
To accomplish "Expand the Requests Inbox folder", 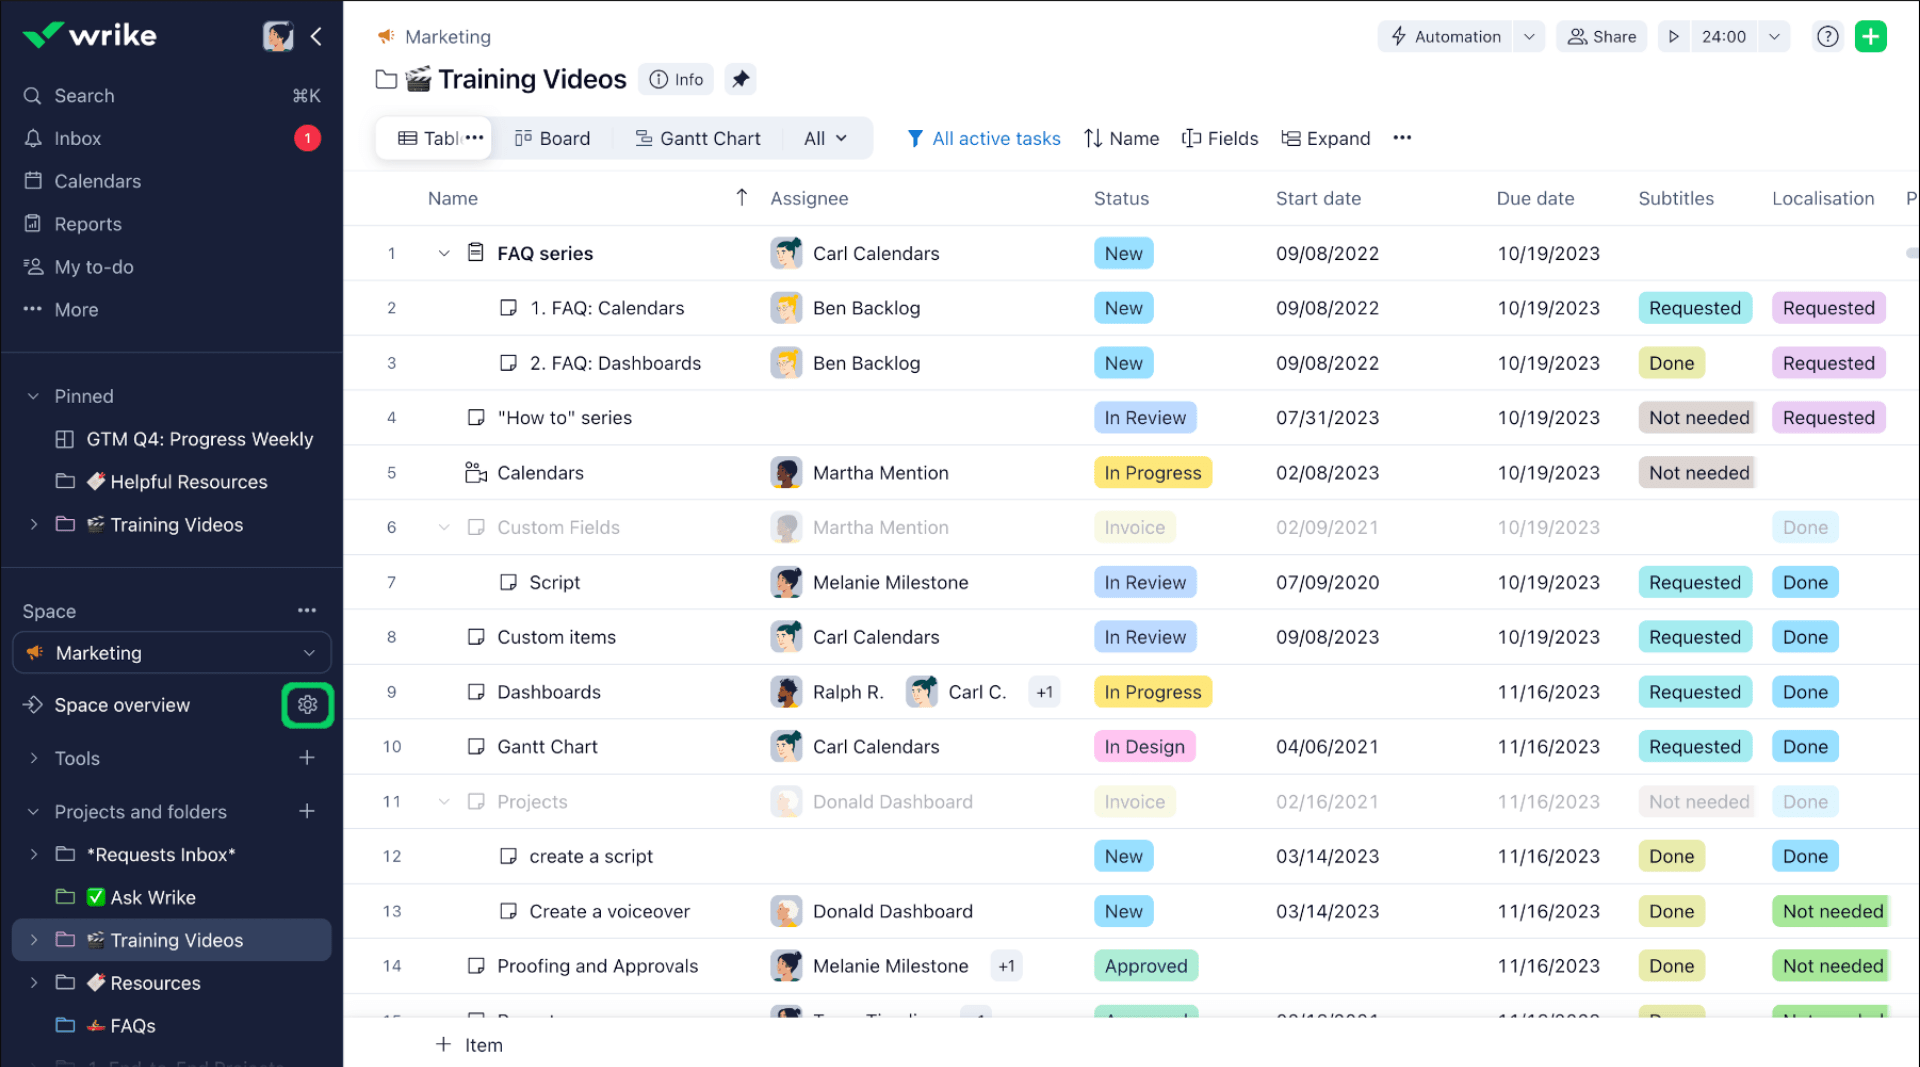I will click(32, 854).
